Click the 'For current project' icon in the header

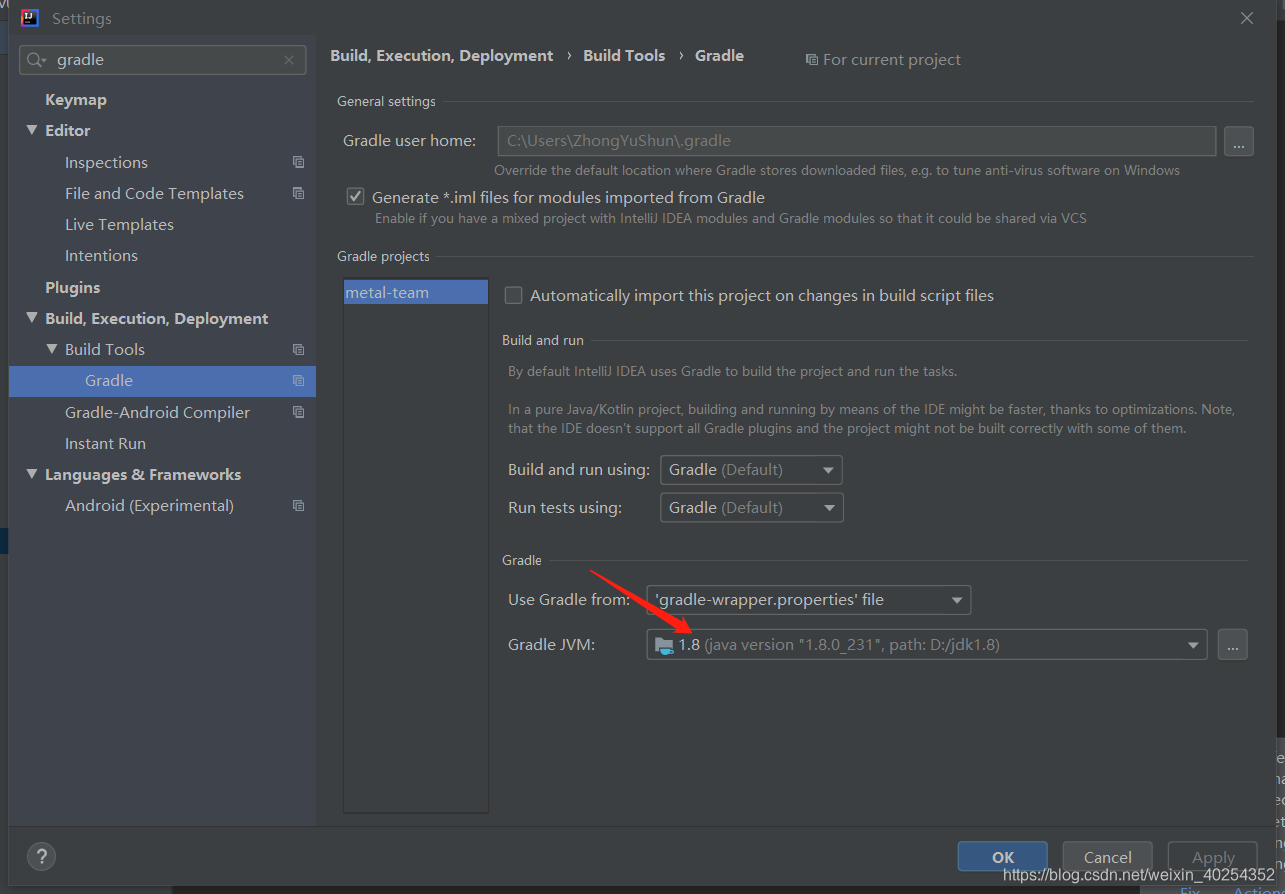click(x=812, y=60)
